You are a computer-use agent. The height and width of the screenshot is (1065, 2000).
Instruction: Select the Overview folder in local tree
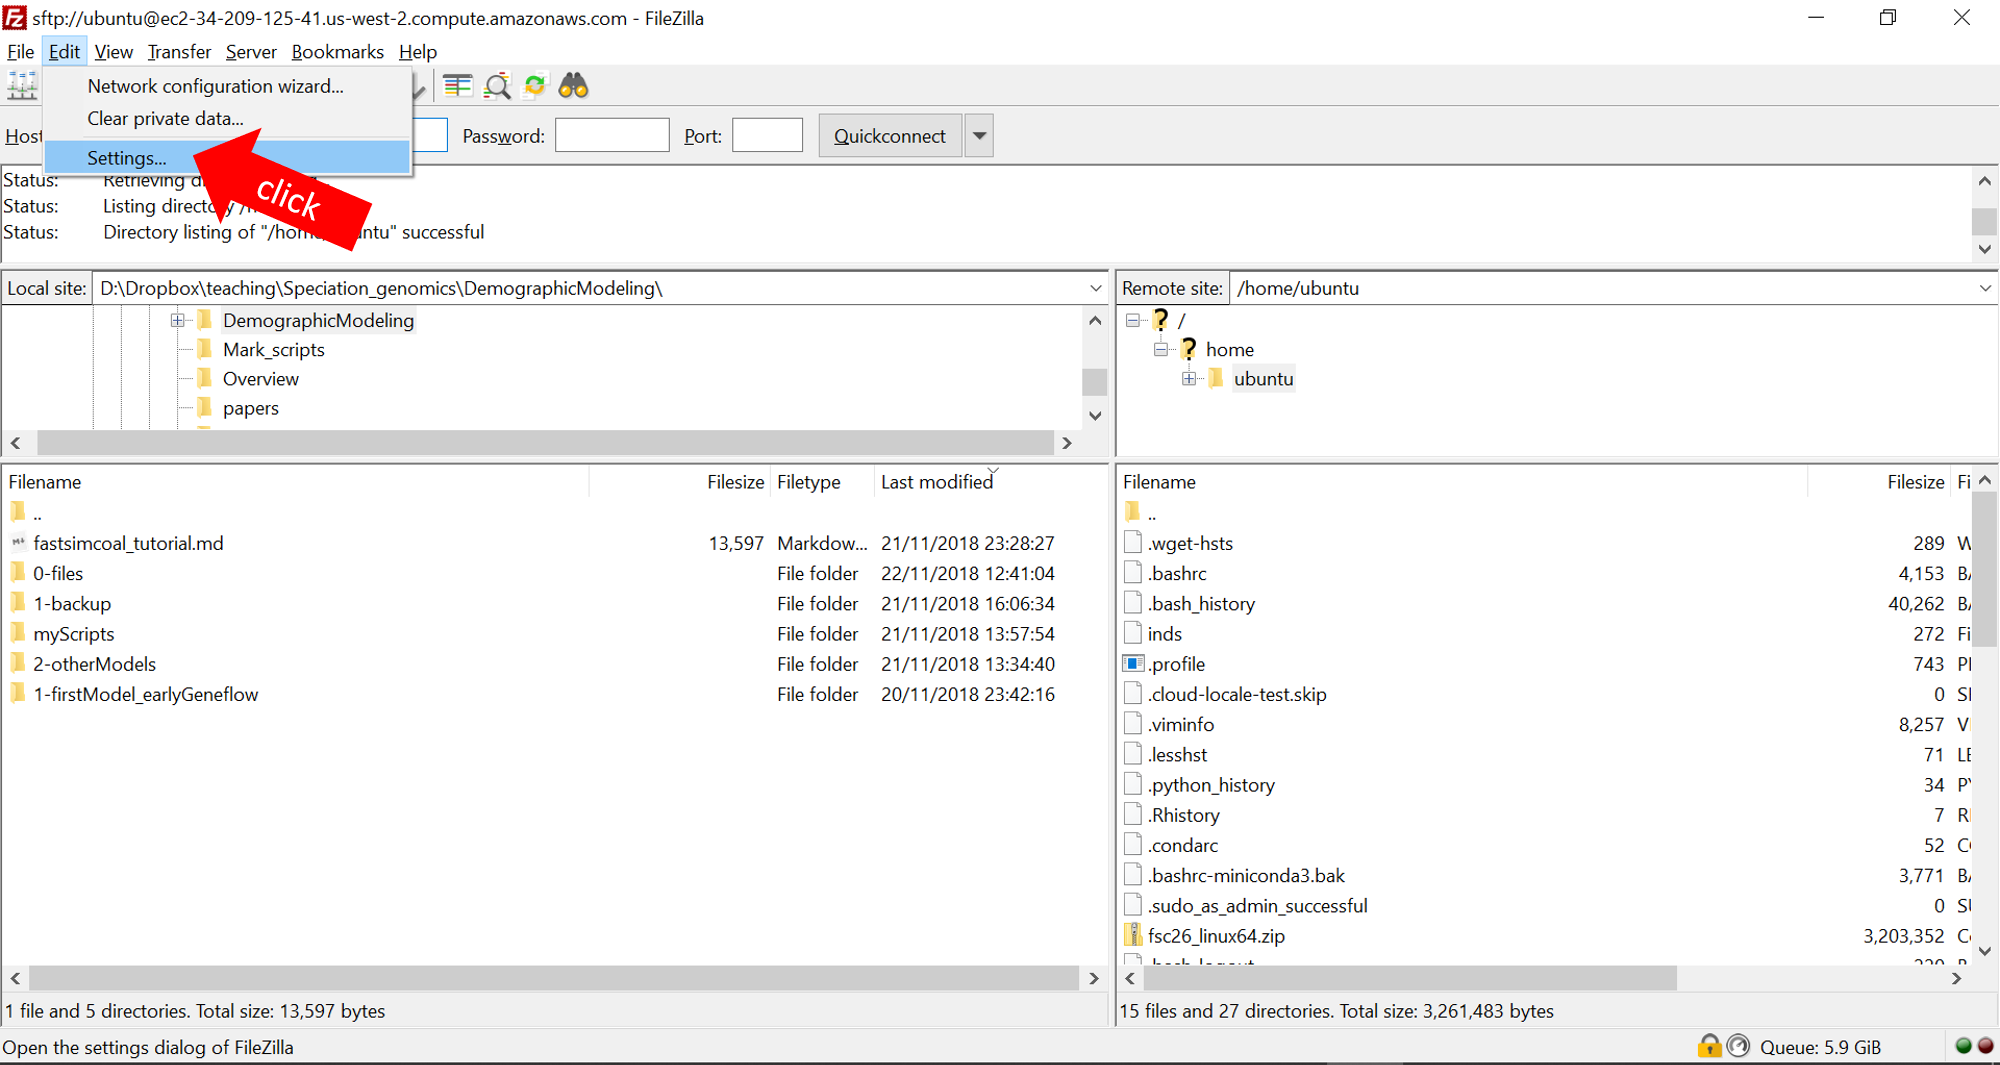(260, 378)
